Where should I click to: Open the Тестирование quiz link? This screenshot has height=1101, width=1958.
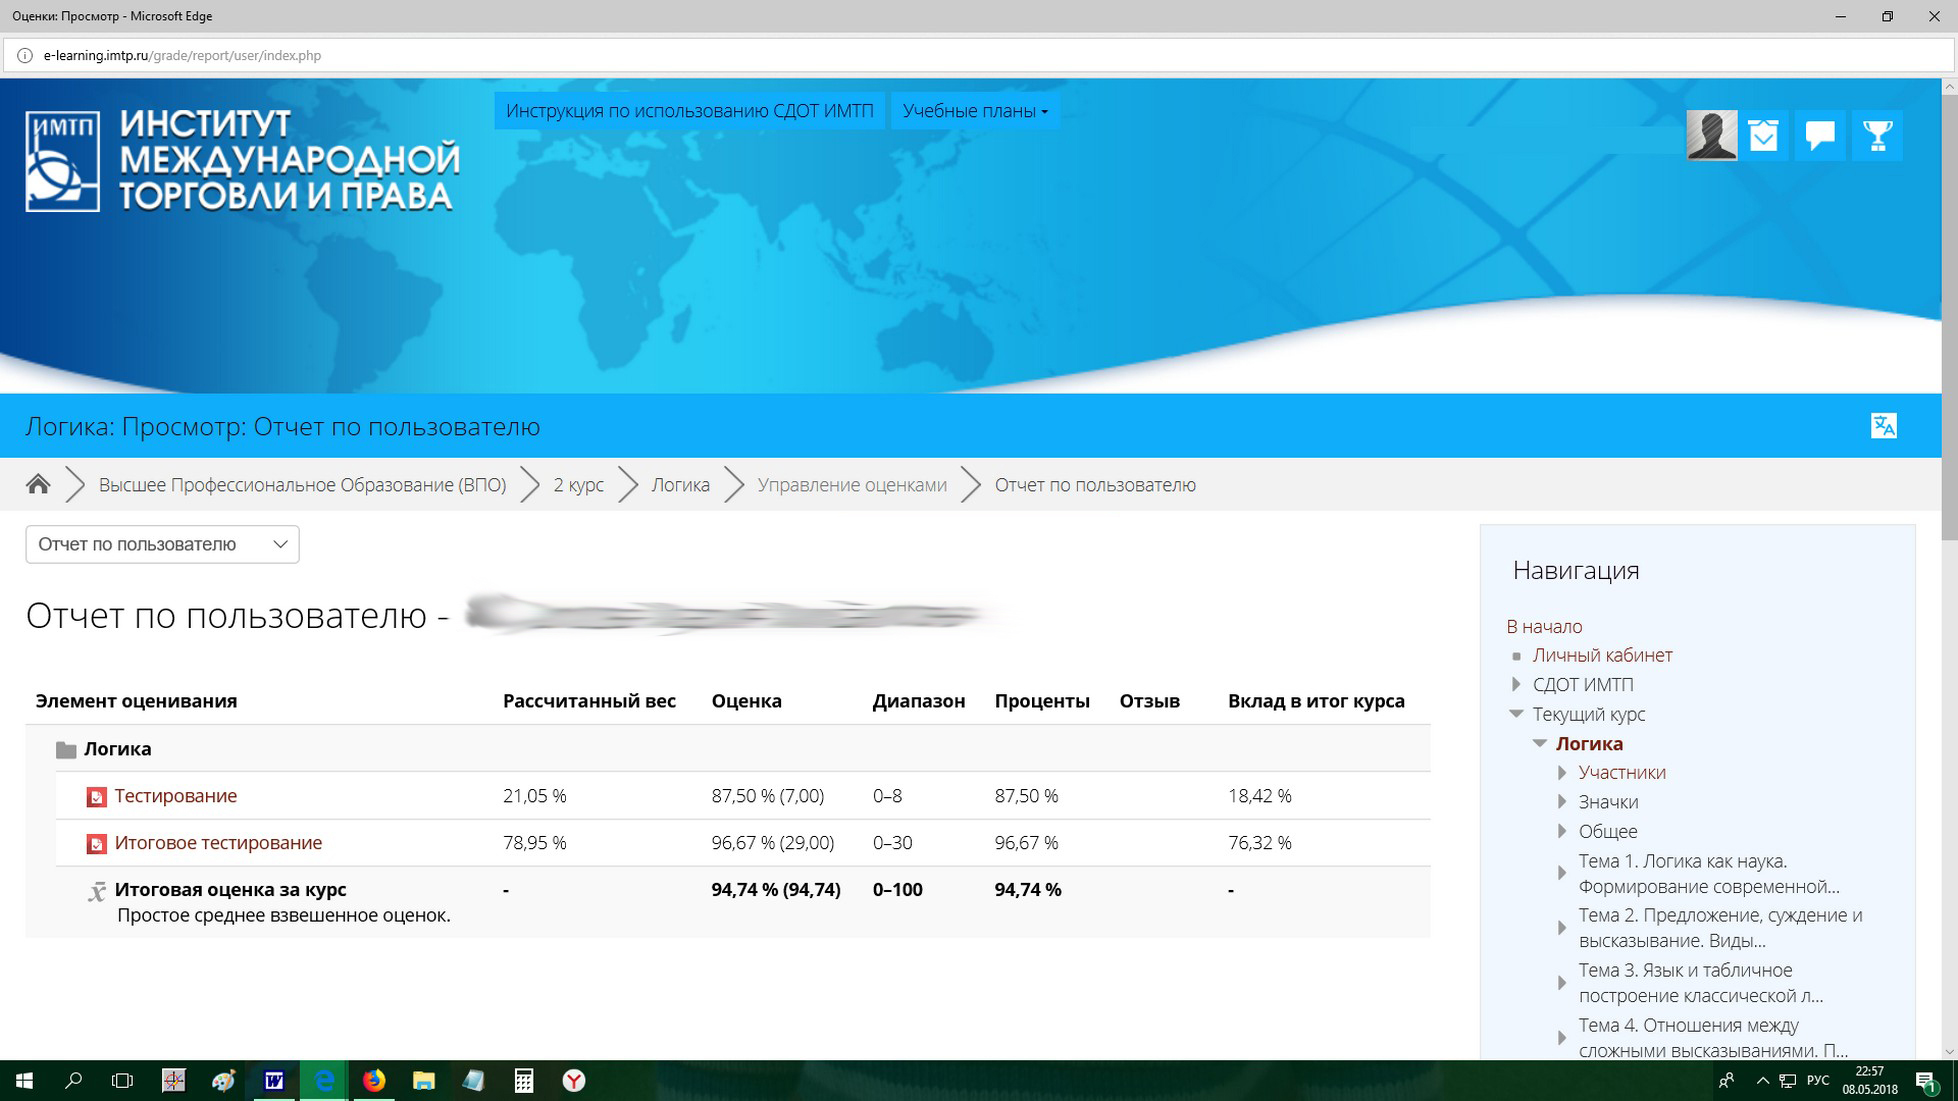click(x=176, y=796)
